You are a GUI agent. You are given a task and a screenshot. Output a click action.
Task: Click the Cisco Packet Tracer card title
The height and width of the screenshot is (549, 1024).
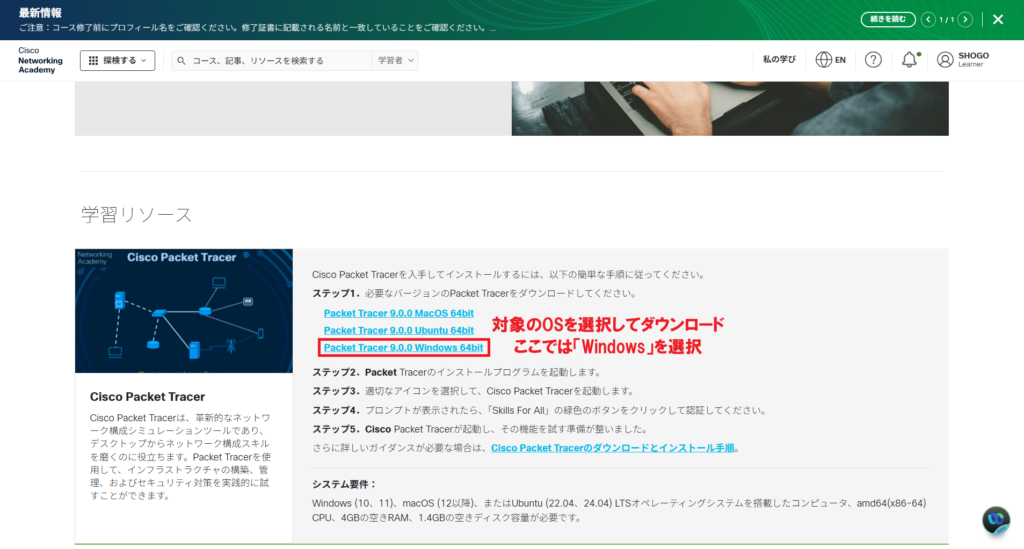click(x=148, y=397)
